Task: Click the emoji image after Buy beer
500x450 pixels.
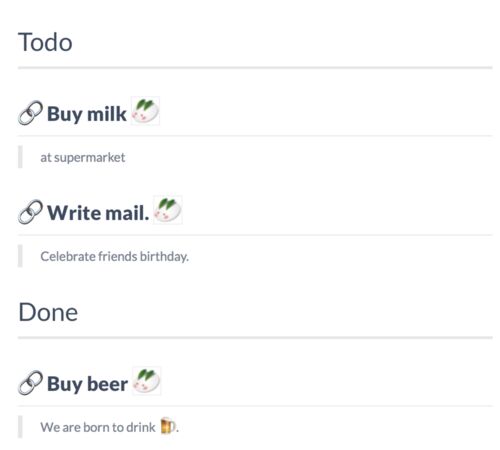Action: pos(146,381)
